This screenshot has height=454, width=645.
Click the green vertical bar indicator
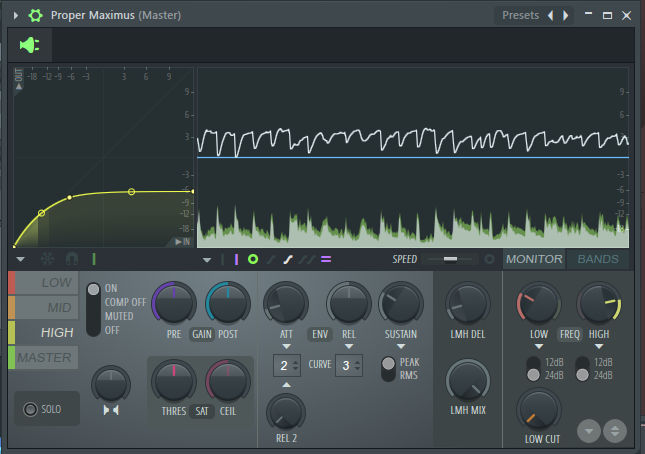point(94,259)
